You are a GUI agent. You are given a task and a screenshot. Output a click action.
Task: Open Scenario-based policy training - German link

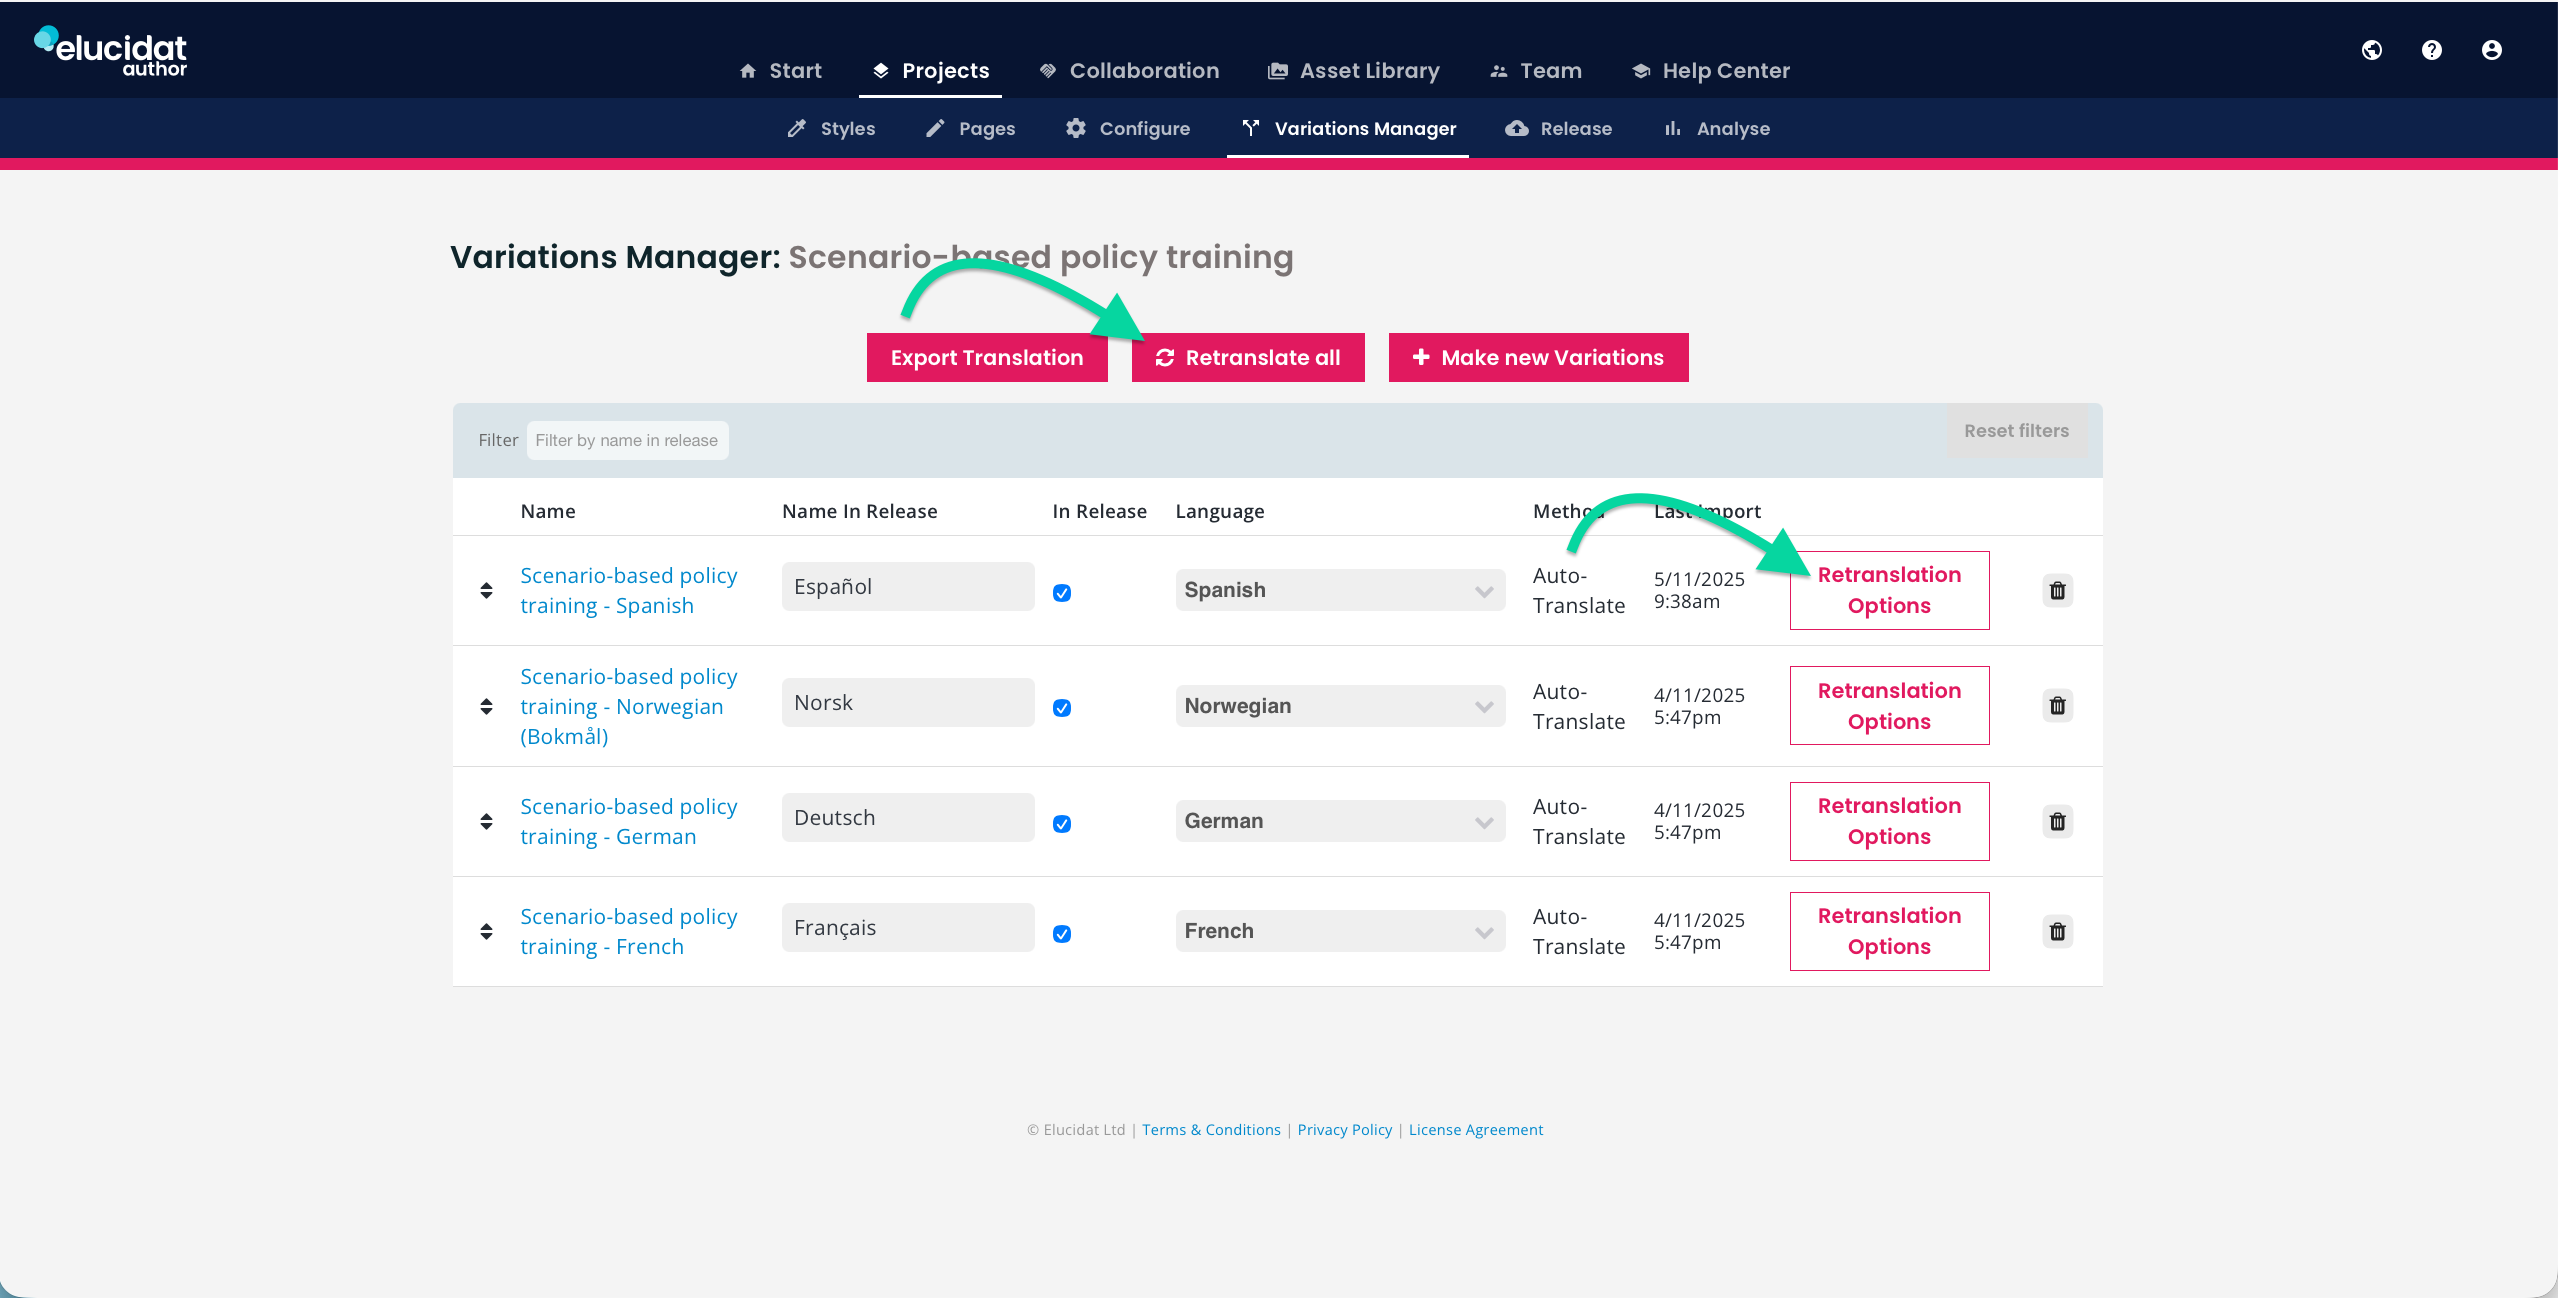tap(629, 822)
